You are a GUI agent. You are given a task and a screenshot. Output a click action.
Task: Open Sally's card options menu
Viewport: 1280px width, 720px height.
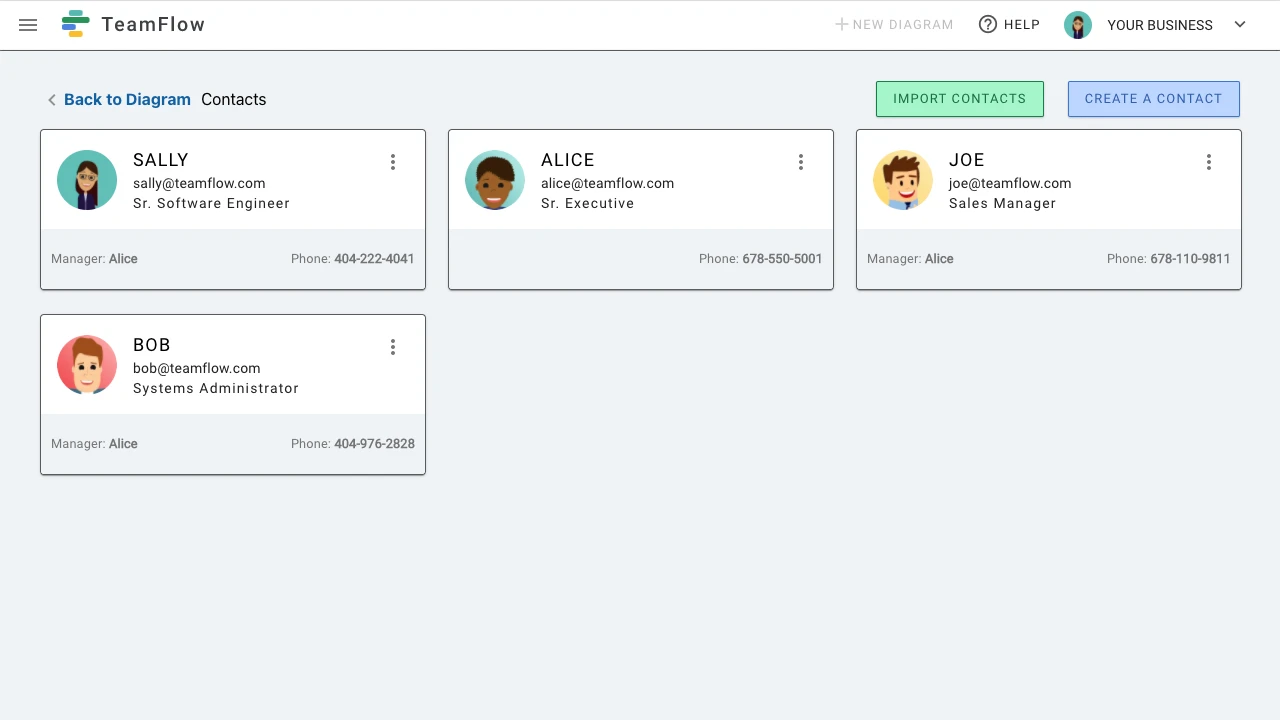pyautogui.click(x=393, y=162)
